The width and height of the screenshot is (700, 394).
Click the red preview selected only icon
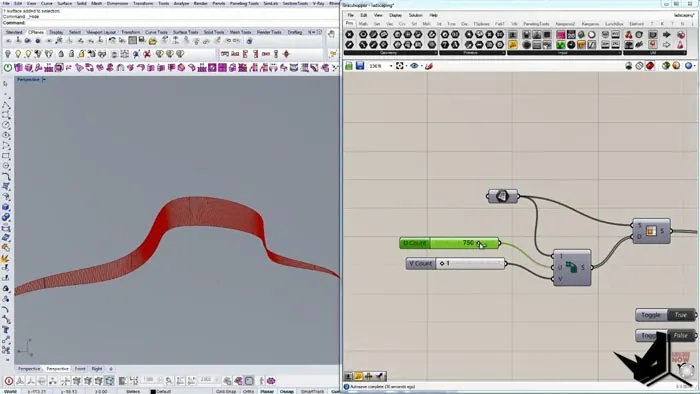pos(650,66)
